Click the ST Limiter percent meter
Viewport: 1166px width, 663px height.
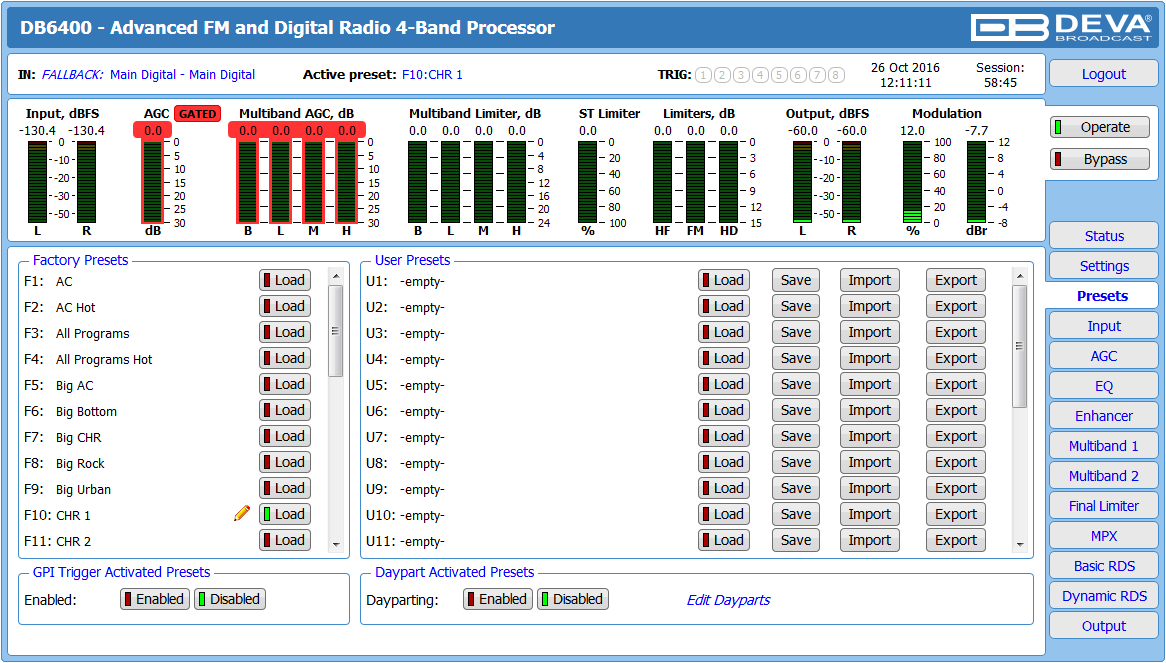coord(587,182)
